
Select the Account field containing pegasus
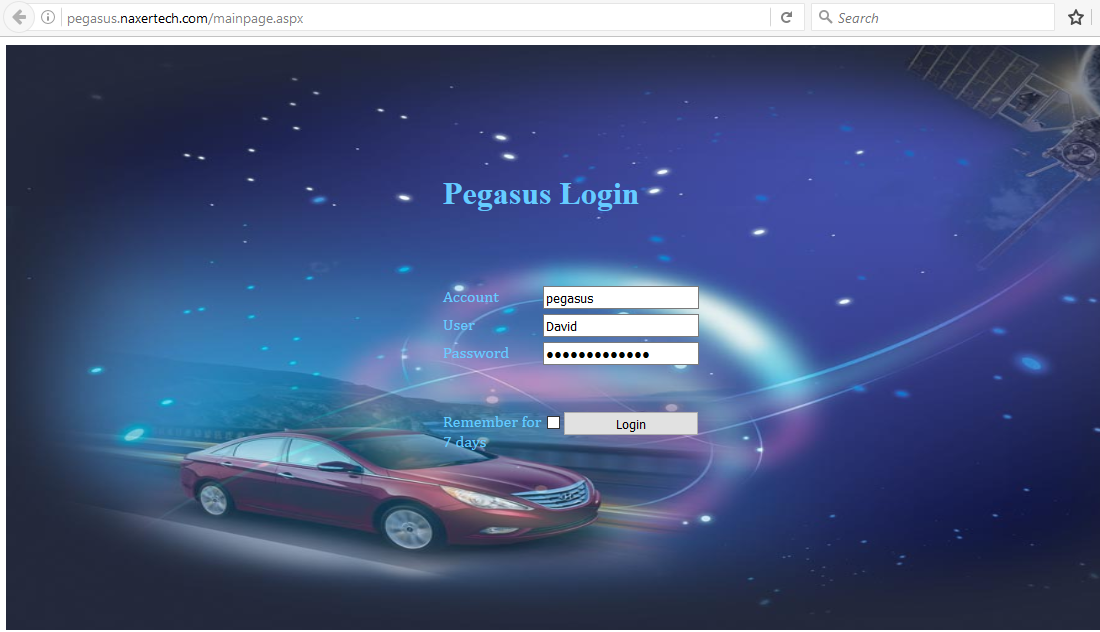click(x=621, y=298)
